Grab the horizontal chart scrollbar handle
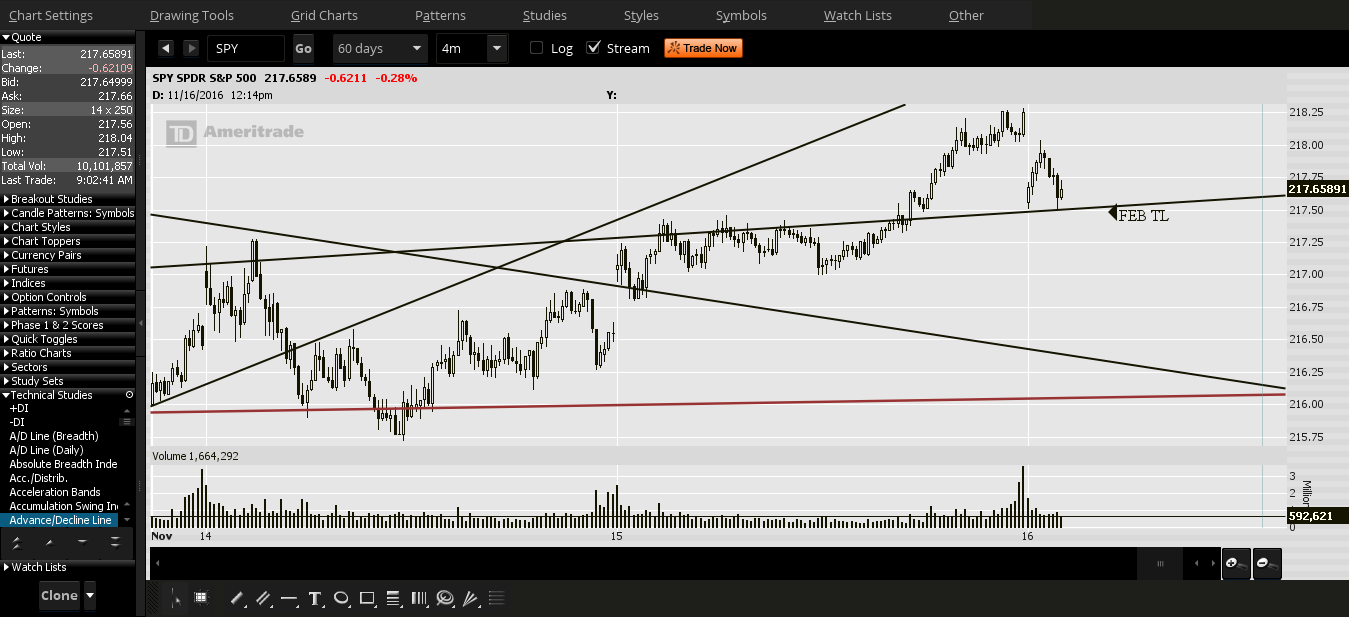 (1160, 564)
